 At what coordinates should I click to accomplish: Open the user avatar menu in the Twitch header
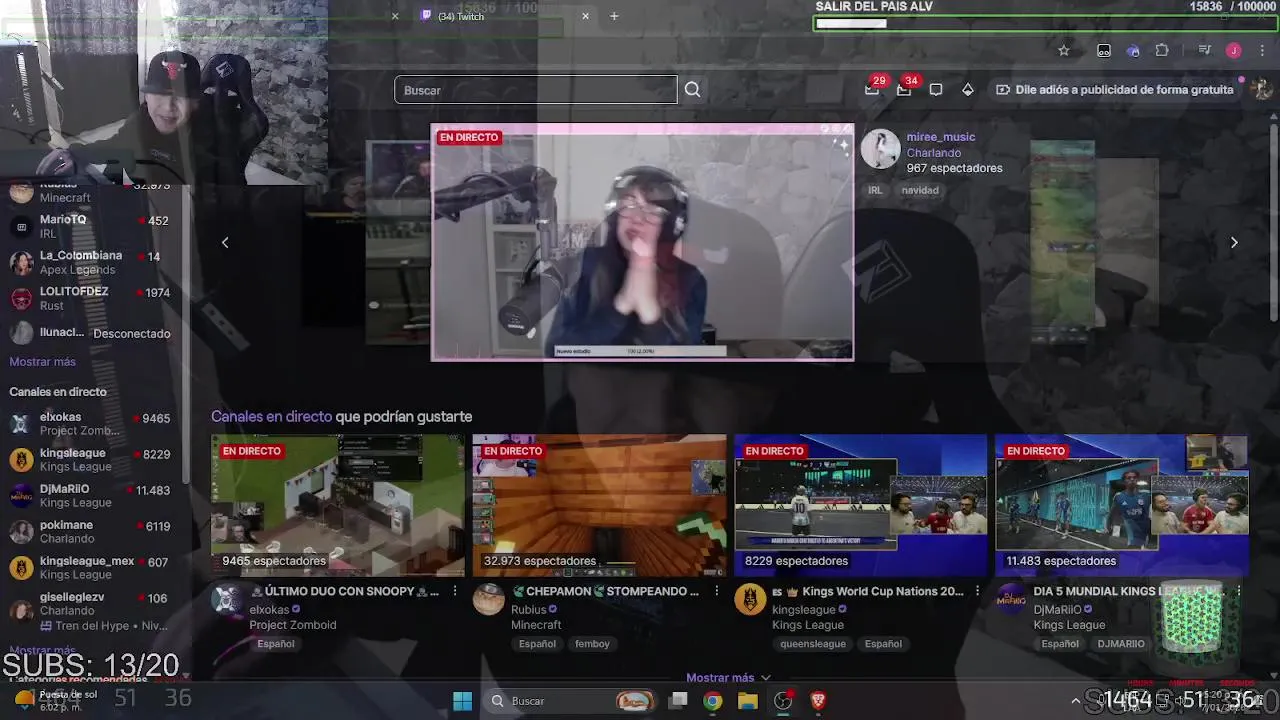coord(1262,89)
